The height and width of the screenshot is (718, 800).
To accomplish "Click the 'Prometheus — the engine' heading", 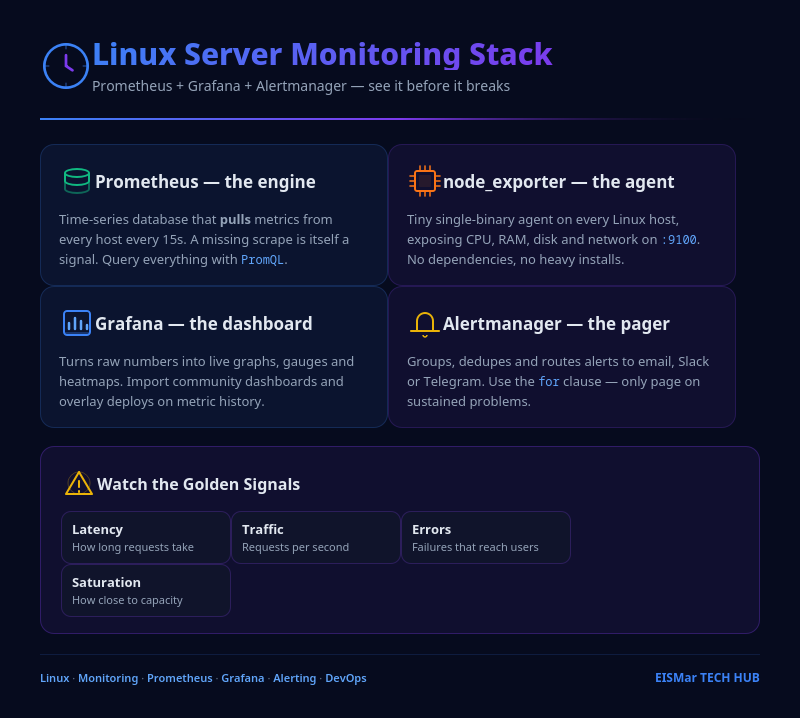I will click(x=205, y=182).
